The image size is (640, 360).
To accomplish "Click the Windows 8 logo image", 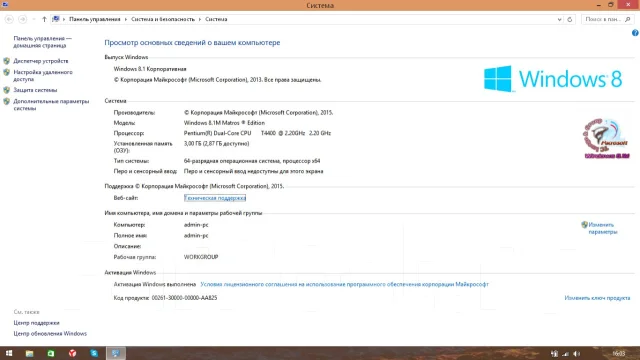I will [553, 78].
